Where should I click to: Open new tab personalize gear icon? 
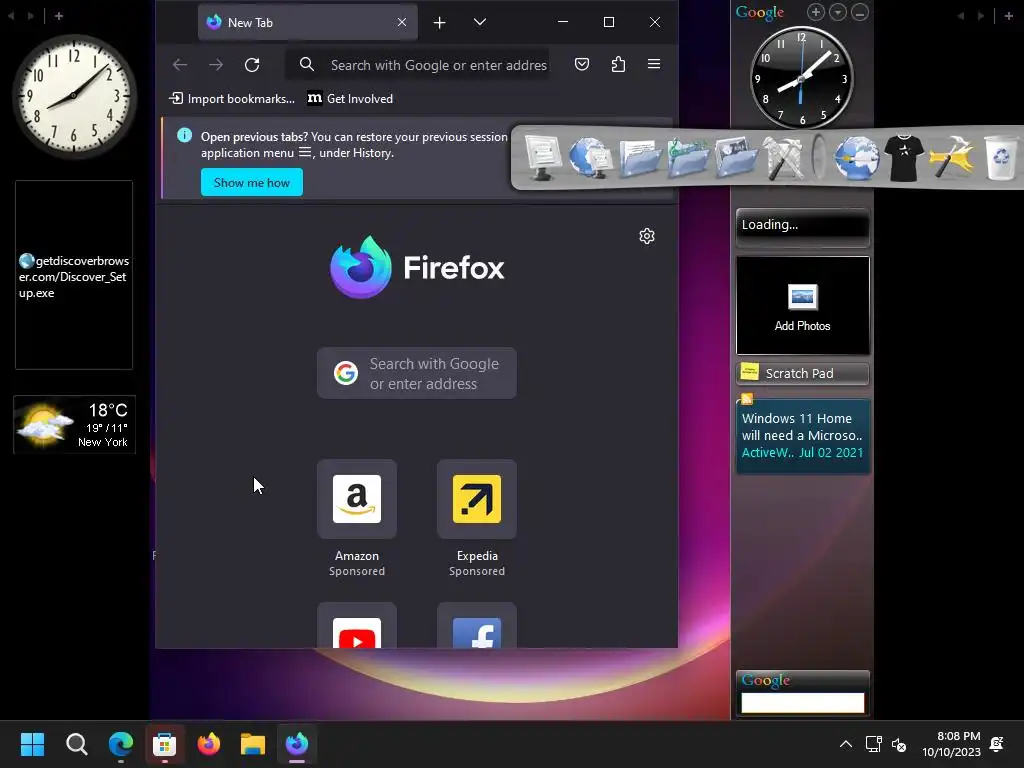pyautogui.click(x=647, y=236)
